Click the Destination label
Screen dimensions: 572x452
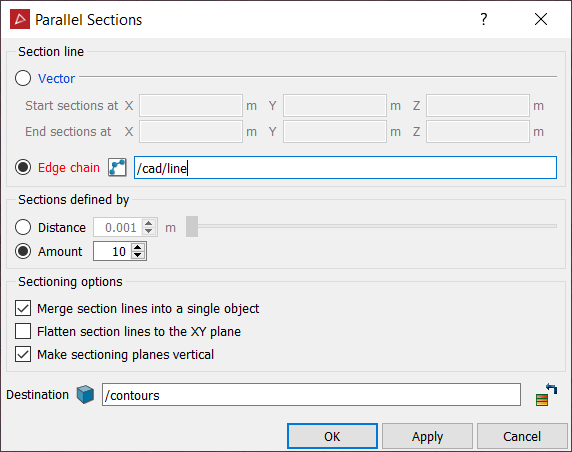tap(38, 395)
